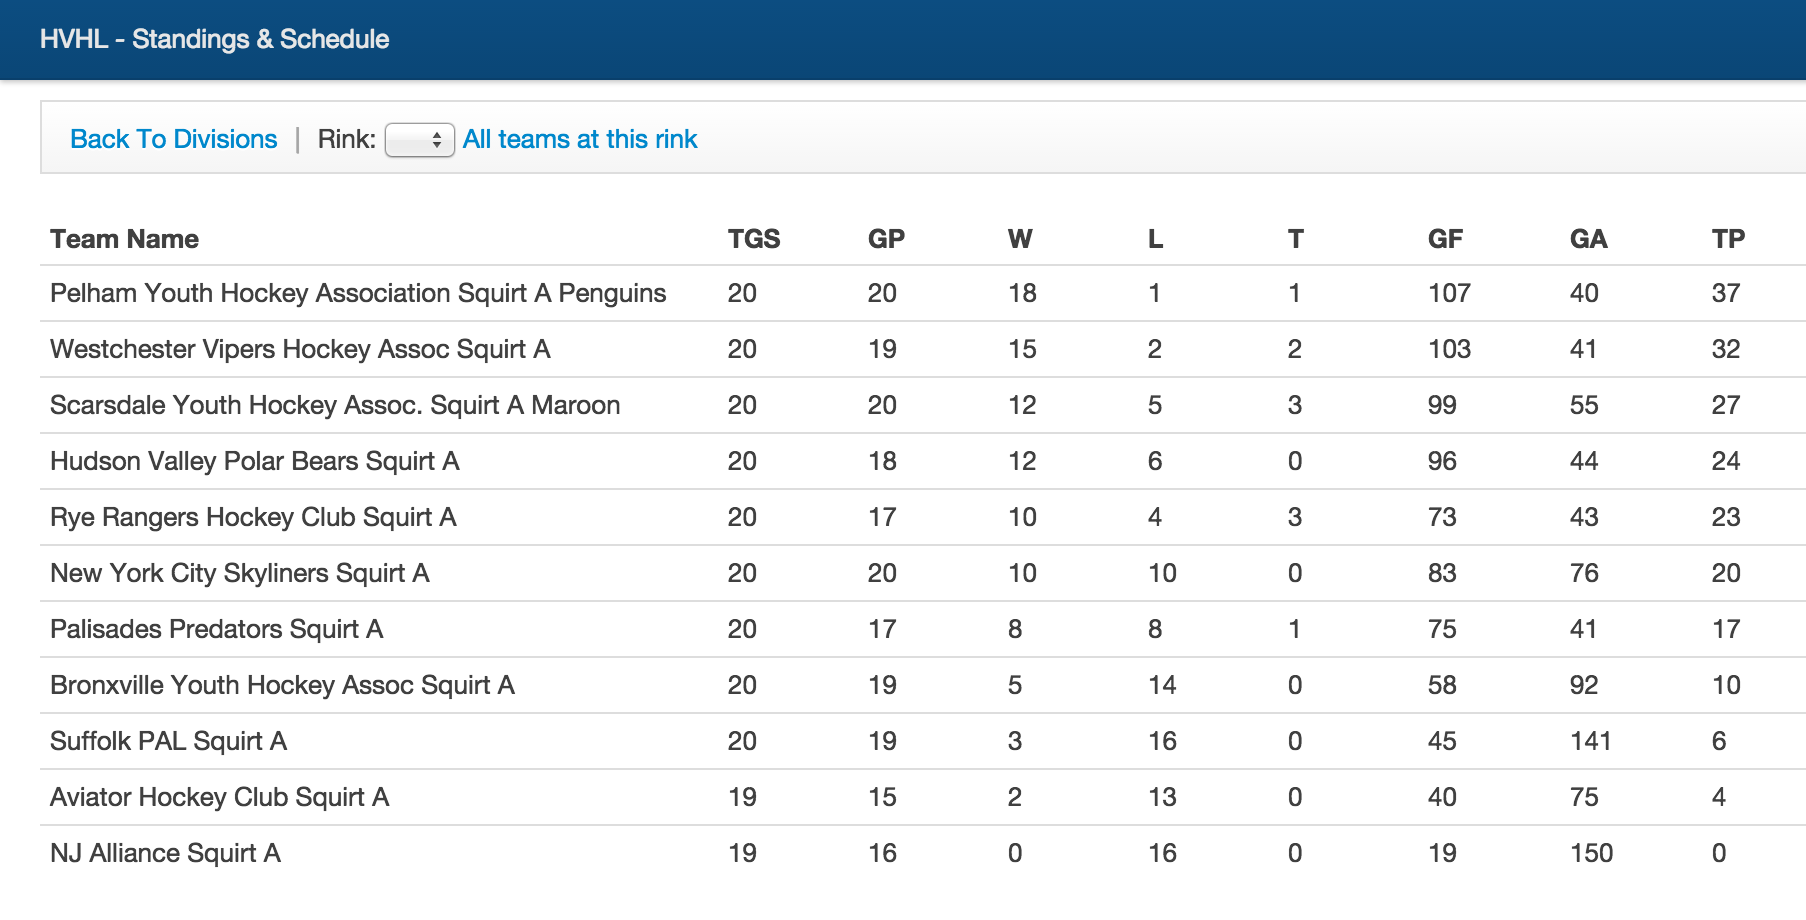
Task: Select Bronxville Youth Hockey Assoc Squirt A
Action: (x=282, y=685)
